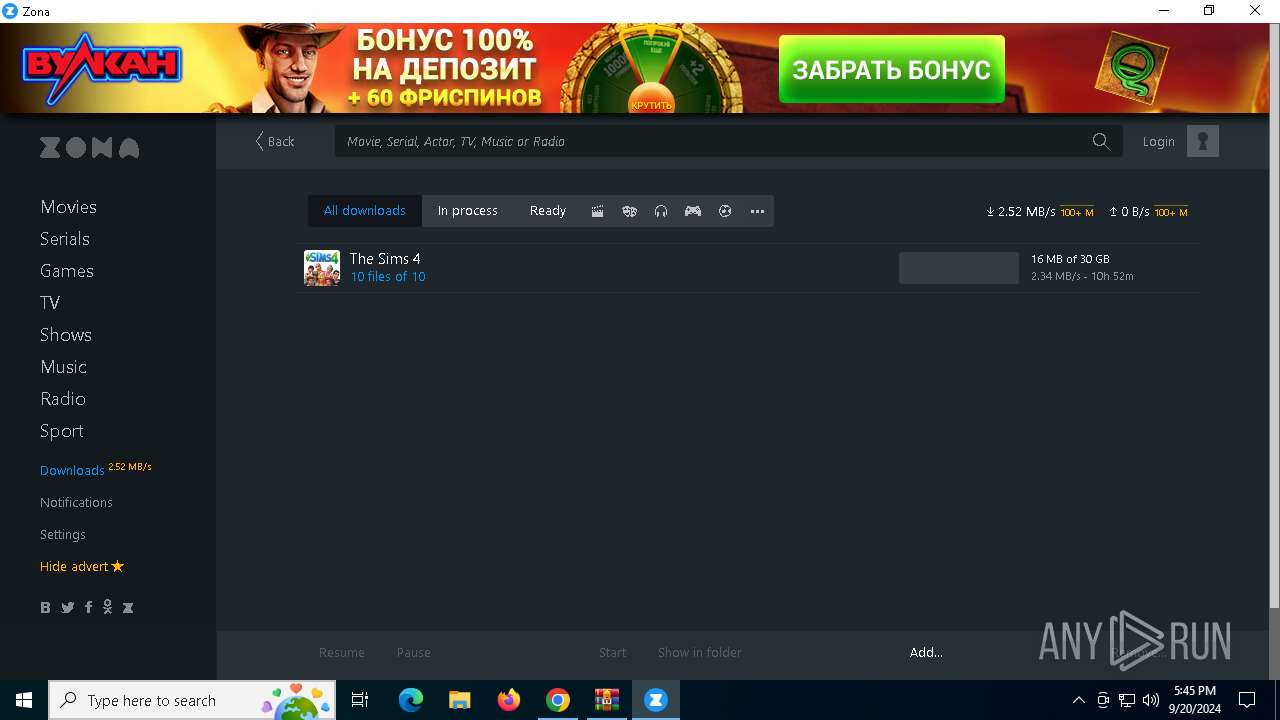Go Back using the back arrow
Screen dimensions: 1280x720
click(274, 141)
